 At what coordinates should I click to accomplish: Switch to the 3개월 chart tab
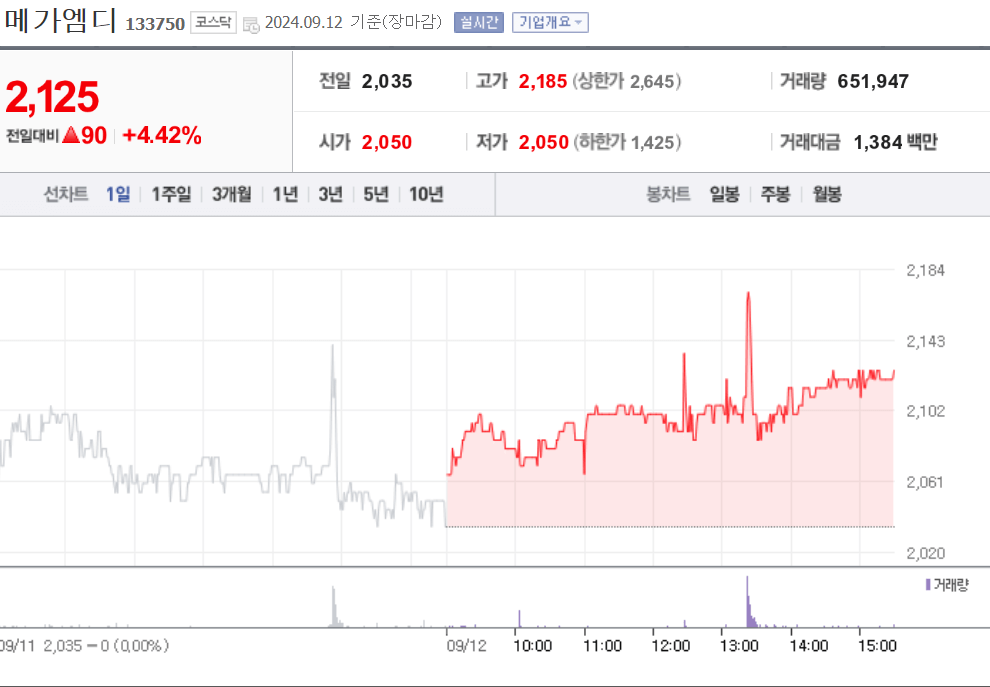point(232,194)
